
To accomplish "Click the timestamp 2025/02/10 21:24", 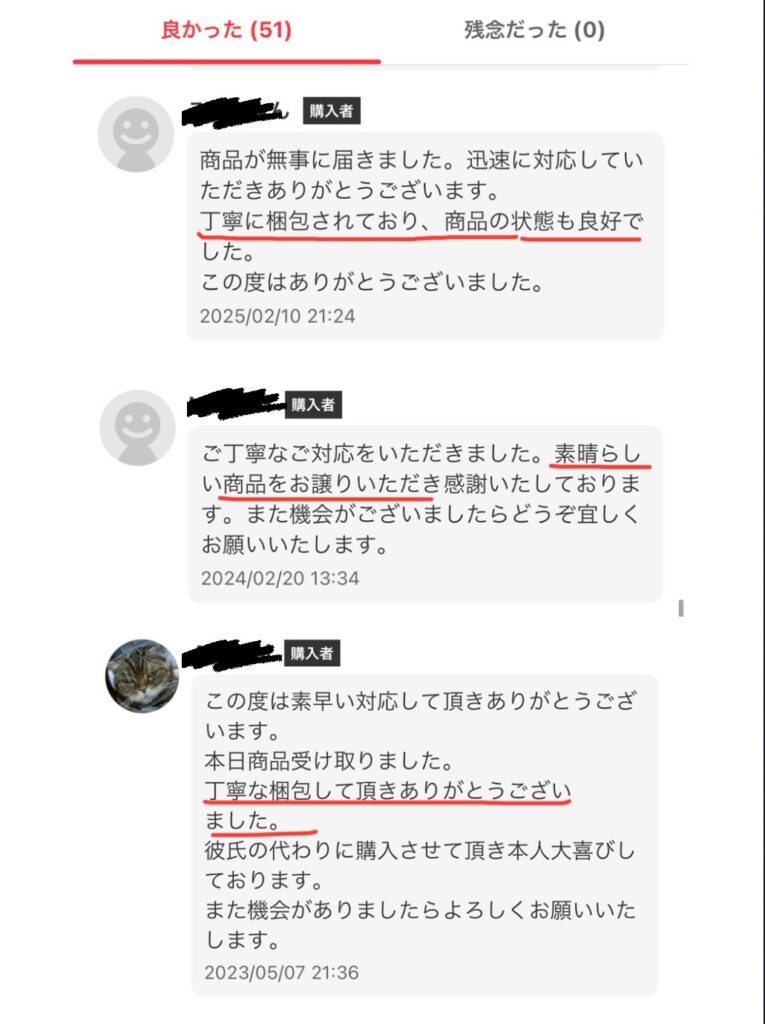I will [x=278, y=316].
